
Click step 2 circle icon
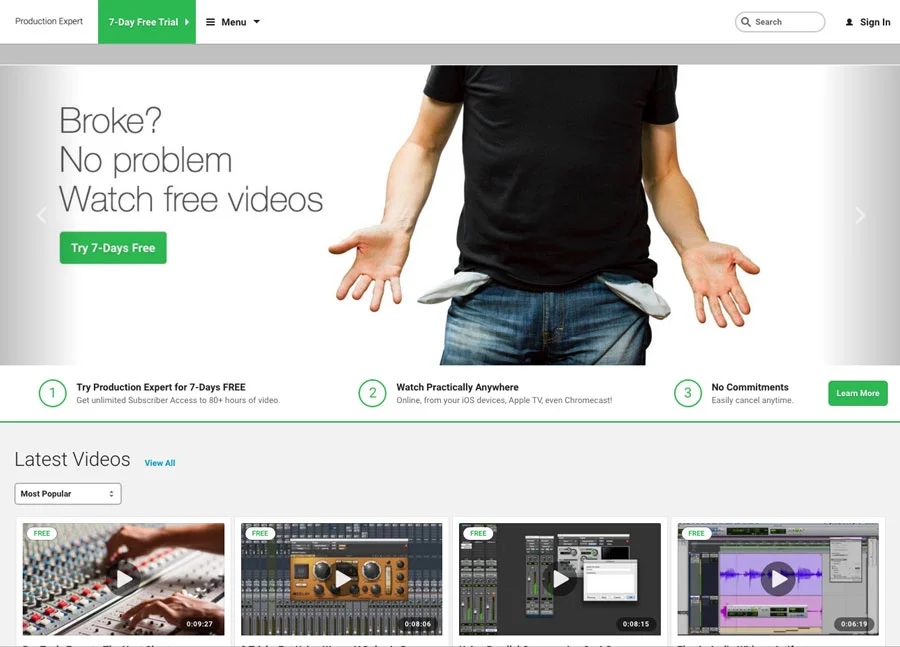(x=373, y=393)
